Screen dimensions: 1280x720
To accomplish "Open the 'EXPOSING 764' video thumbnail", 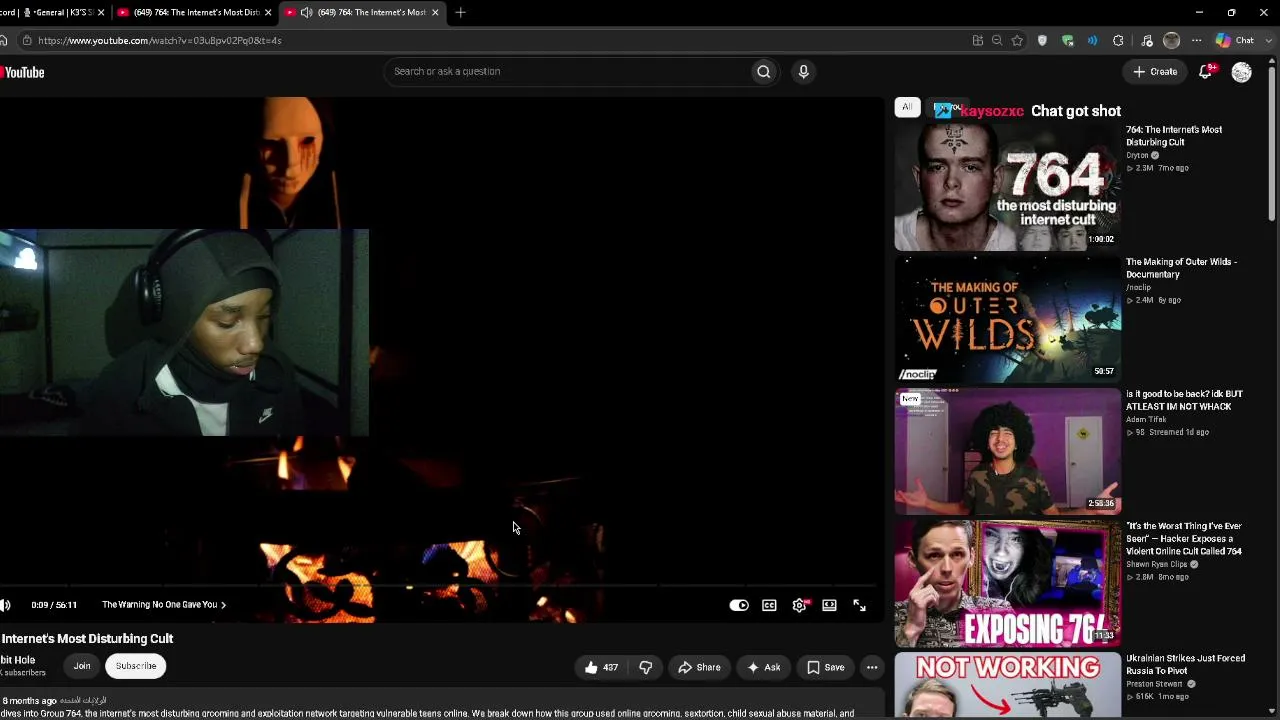I will (x=1007, y=584).
